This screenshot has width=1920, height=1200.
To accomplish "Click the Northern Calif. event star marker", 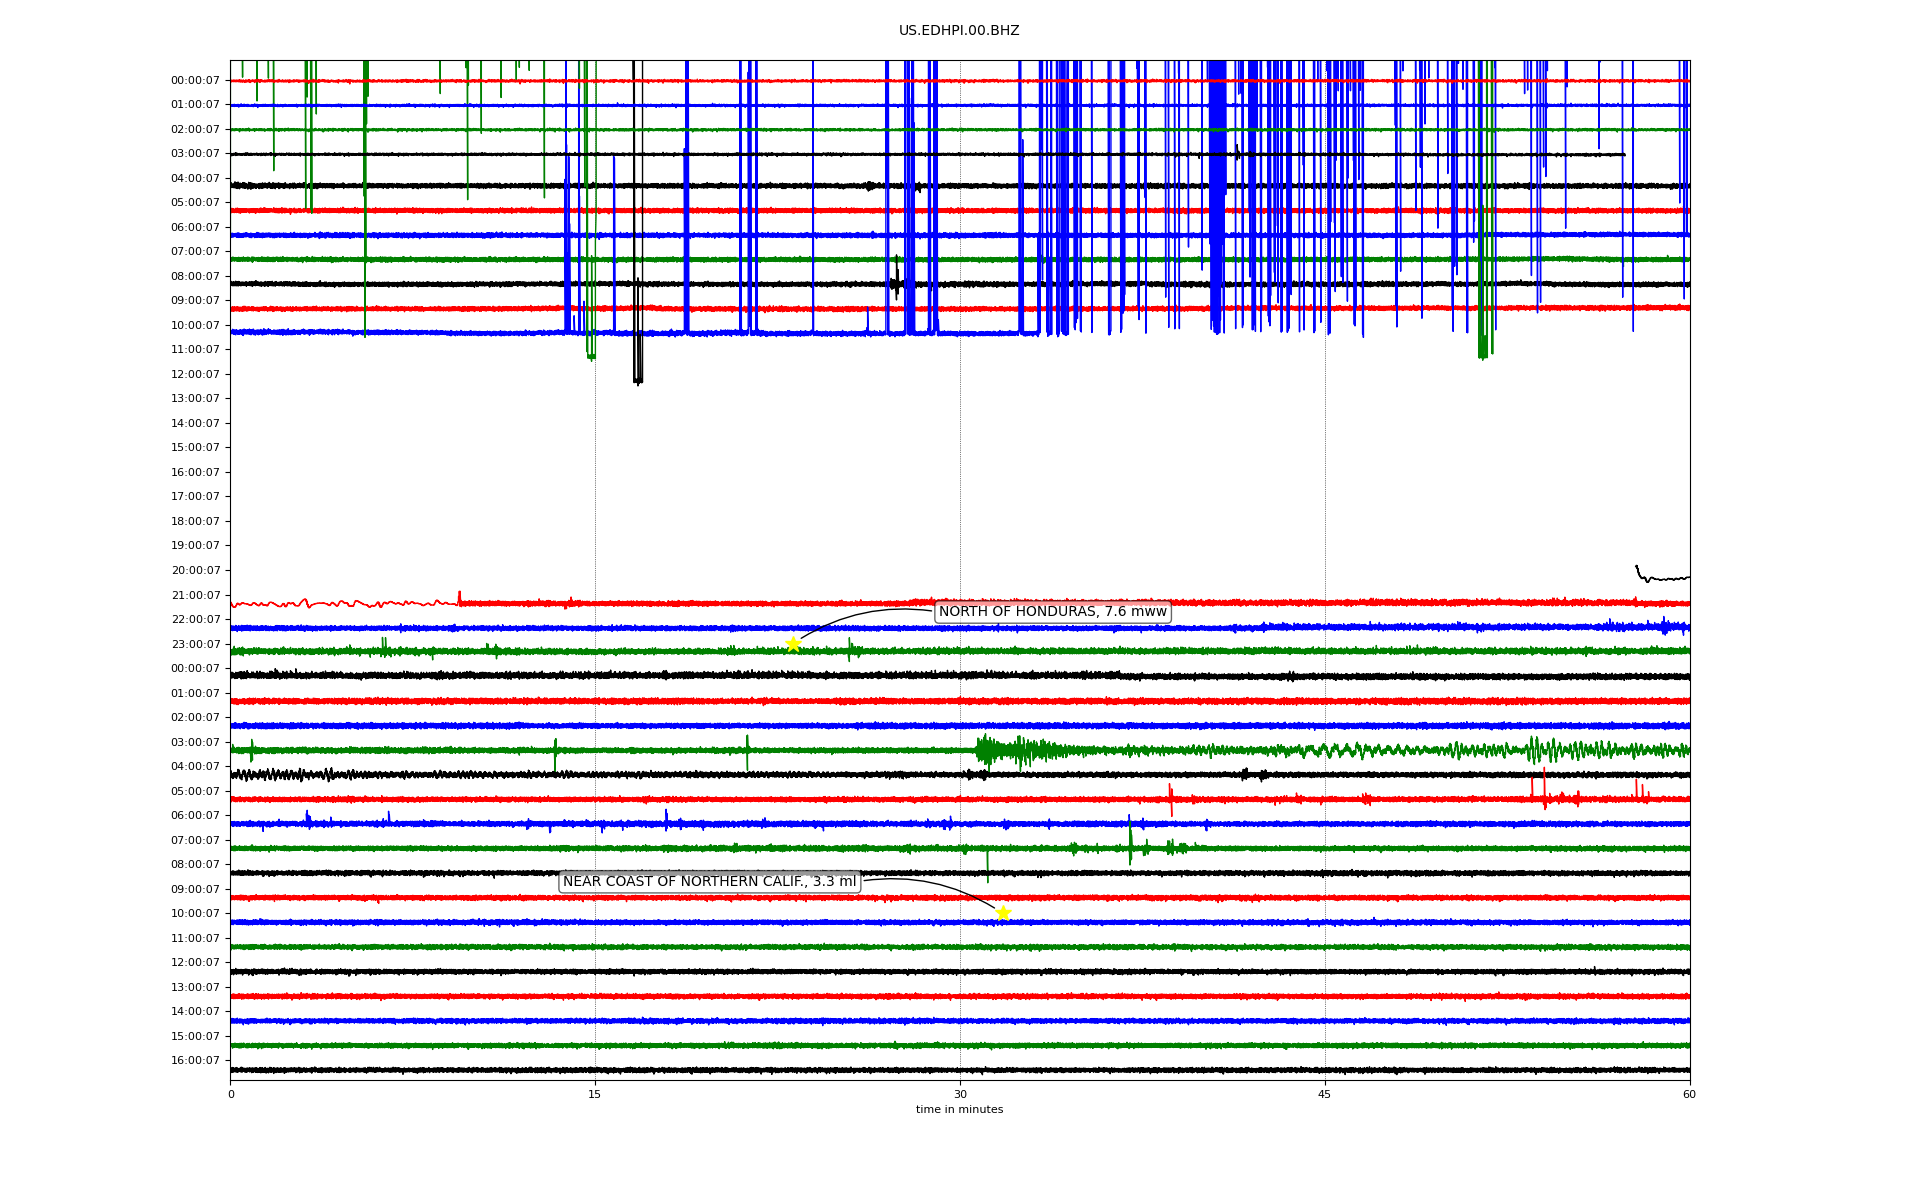I will click(1003, 913).
